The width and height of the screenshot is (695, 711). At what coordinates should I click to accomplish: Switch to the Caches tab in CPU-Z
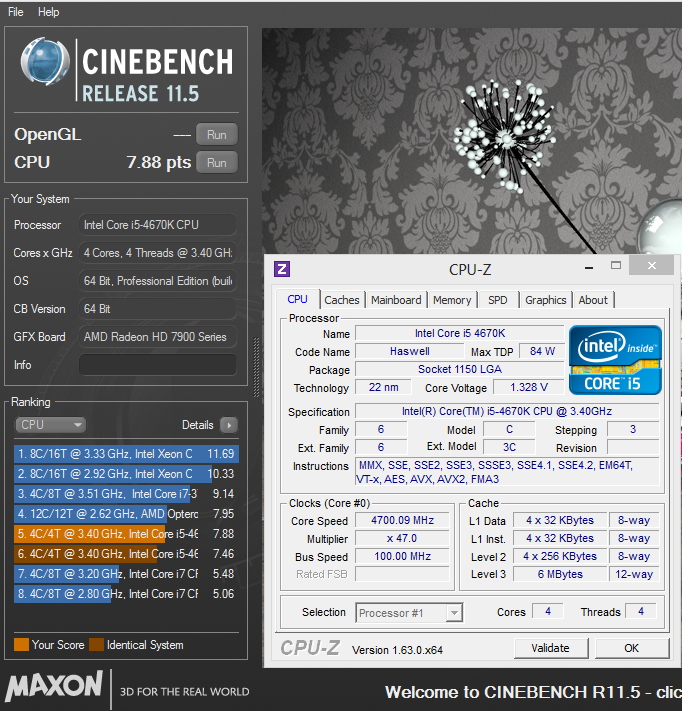click(342, 300)
